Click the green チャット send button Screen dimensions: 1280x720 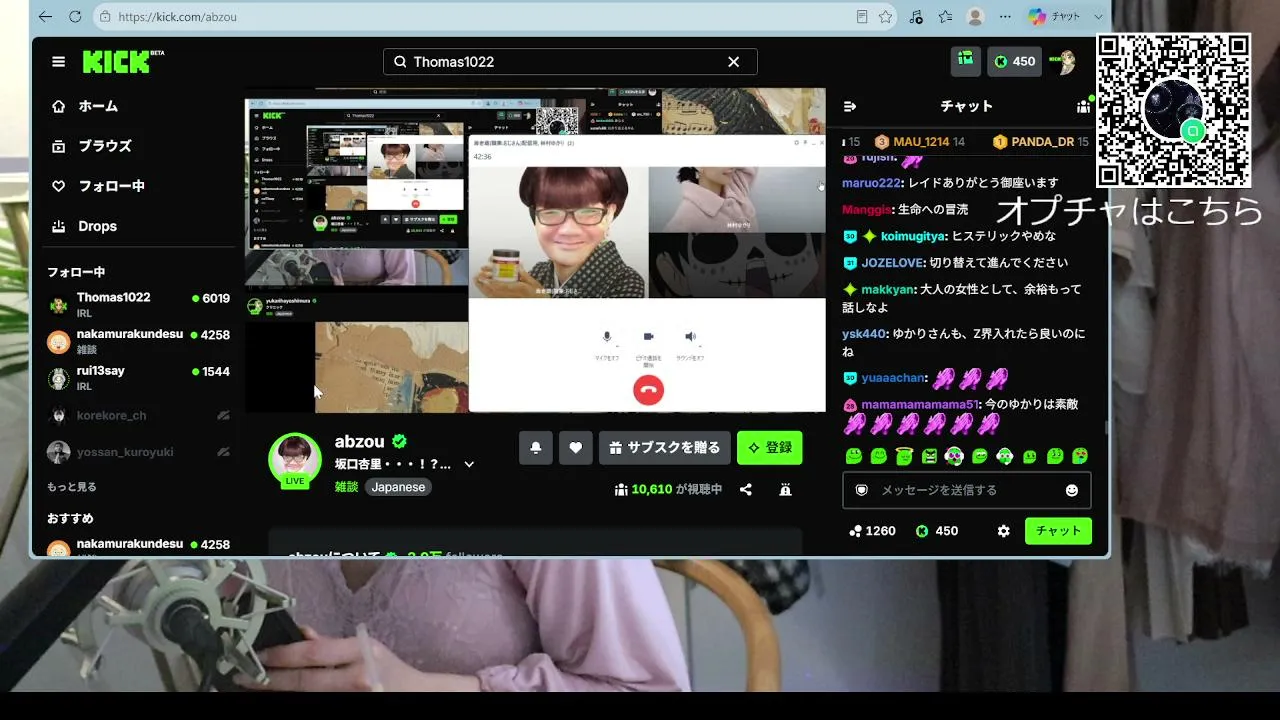pos(1058,531)
